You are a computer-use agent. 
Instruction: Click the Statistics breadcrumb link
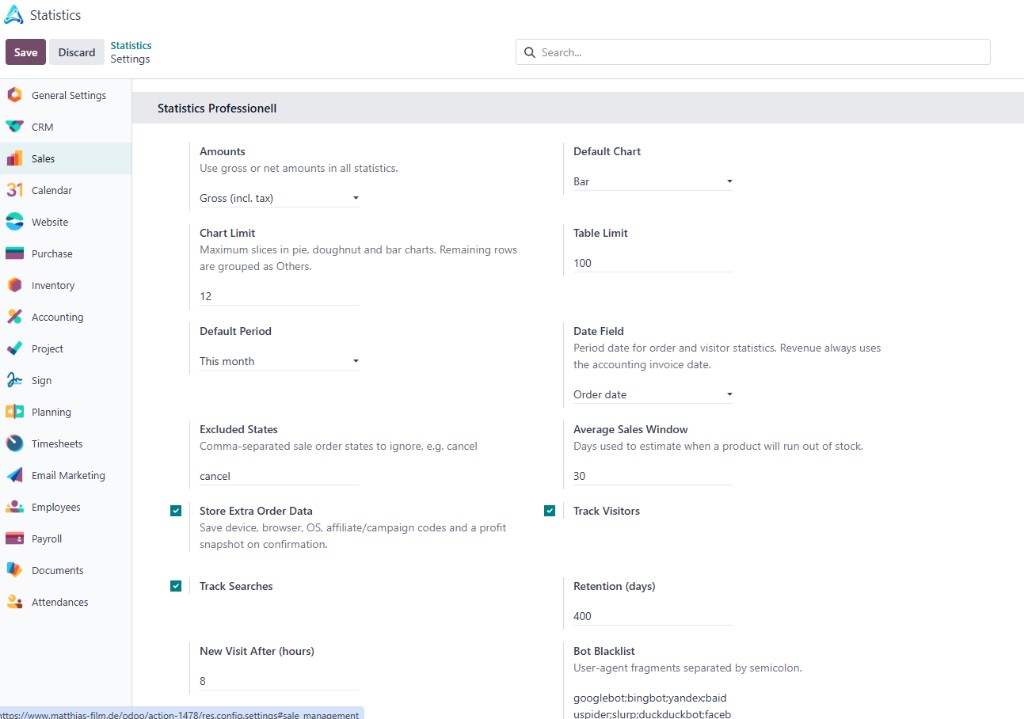coord(131,45)
